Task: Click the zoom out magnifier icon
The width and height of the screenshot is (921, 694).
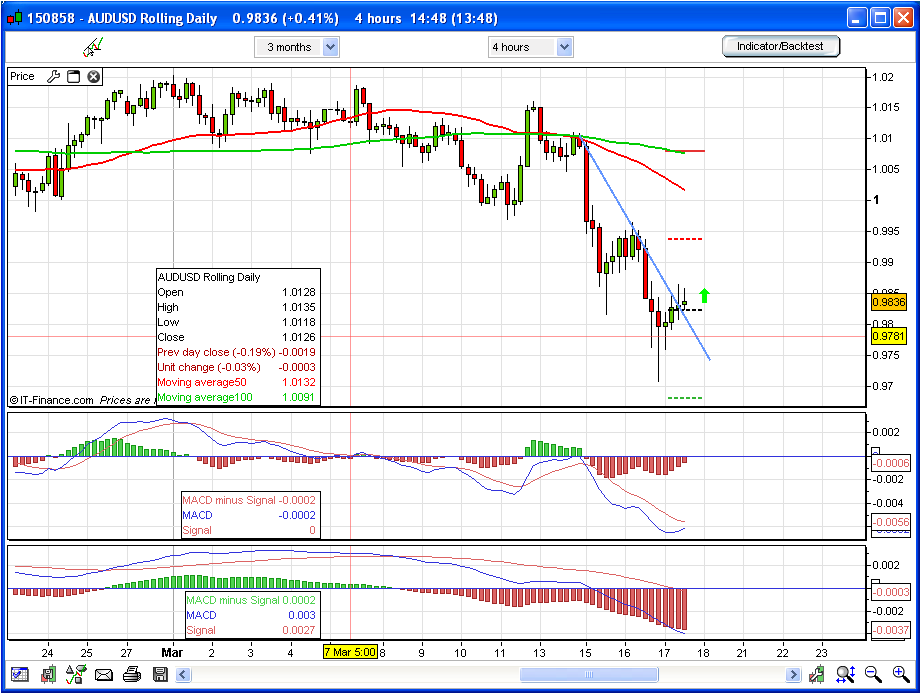Action: [873, 675]
